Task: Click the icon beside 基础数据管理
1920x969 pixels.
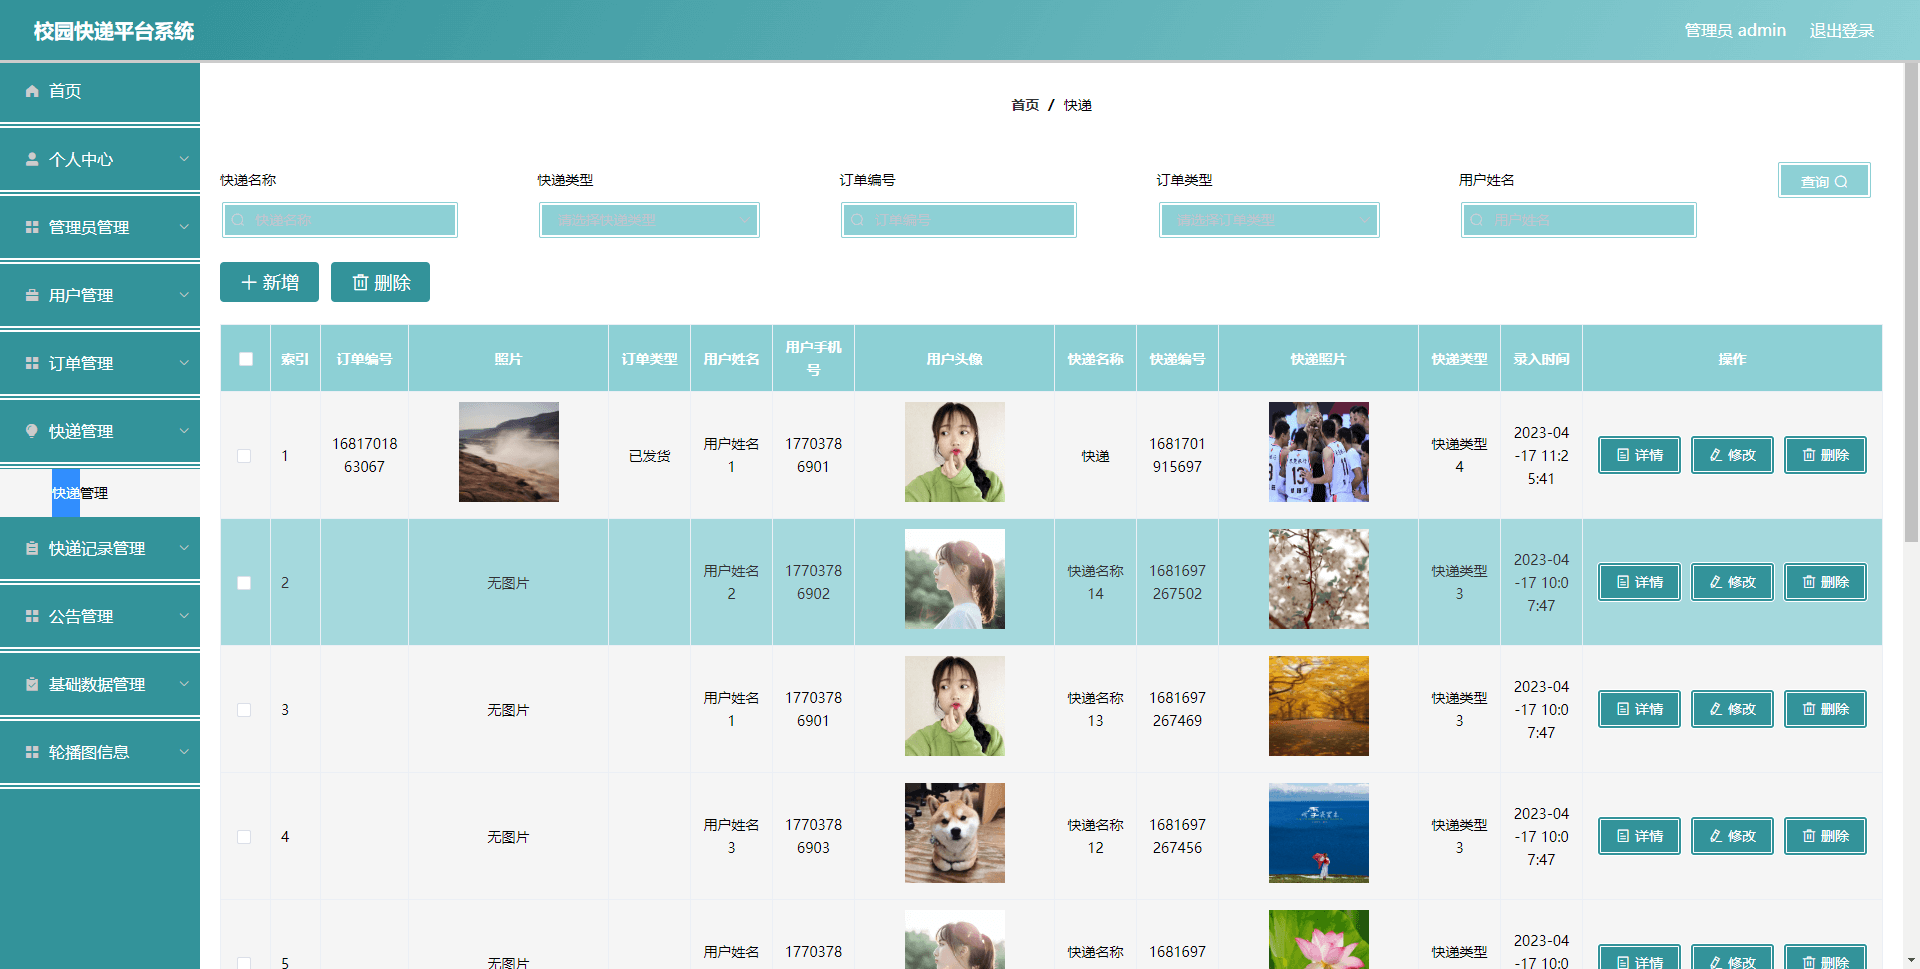Action: 32,684
